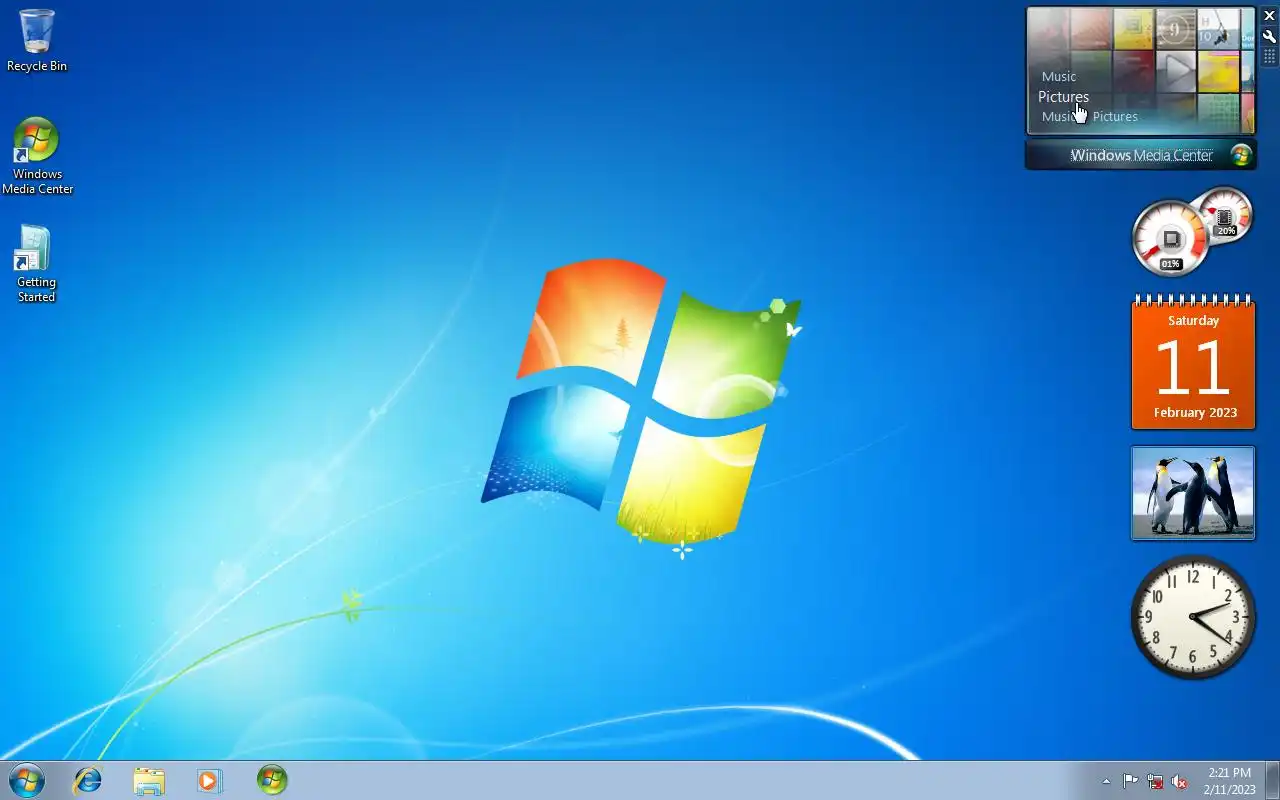Click the Windows logo on Media Center gadget
Viewport: 1280px width, 800px height.
[x=1241, y=155]
